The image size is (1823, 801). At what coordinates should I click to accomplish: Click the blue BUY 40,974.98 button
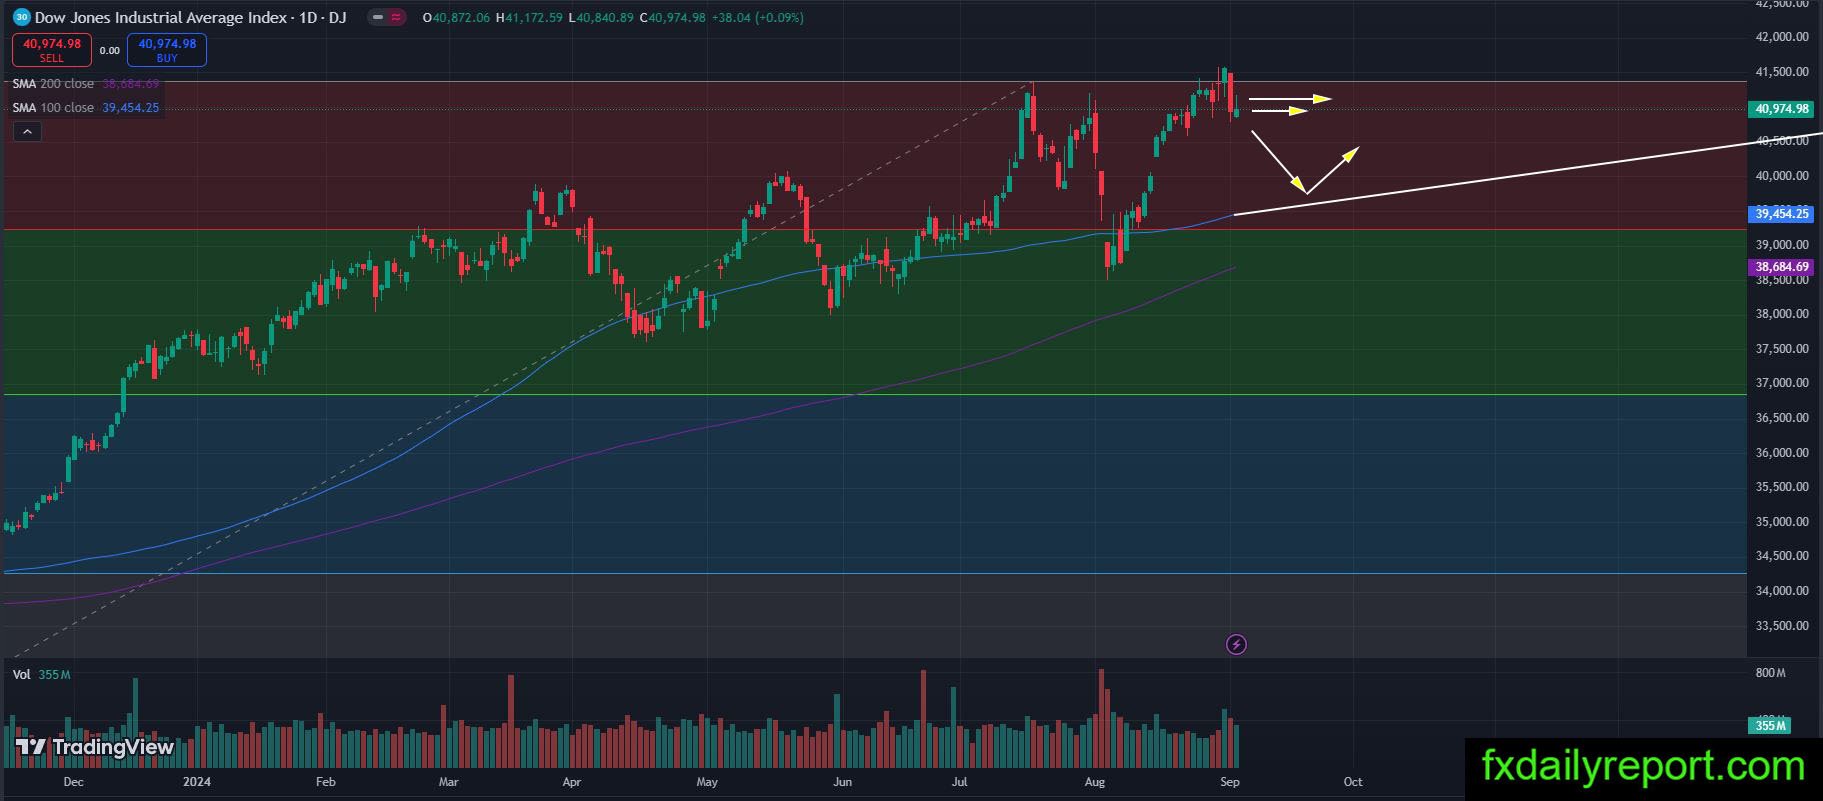[x=167, y=50]
